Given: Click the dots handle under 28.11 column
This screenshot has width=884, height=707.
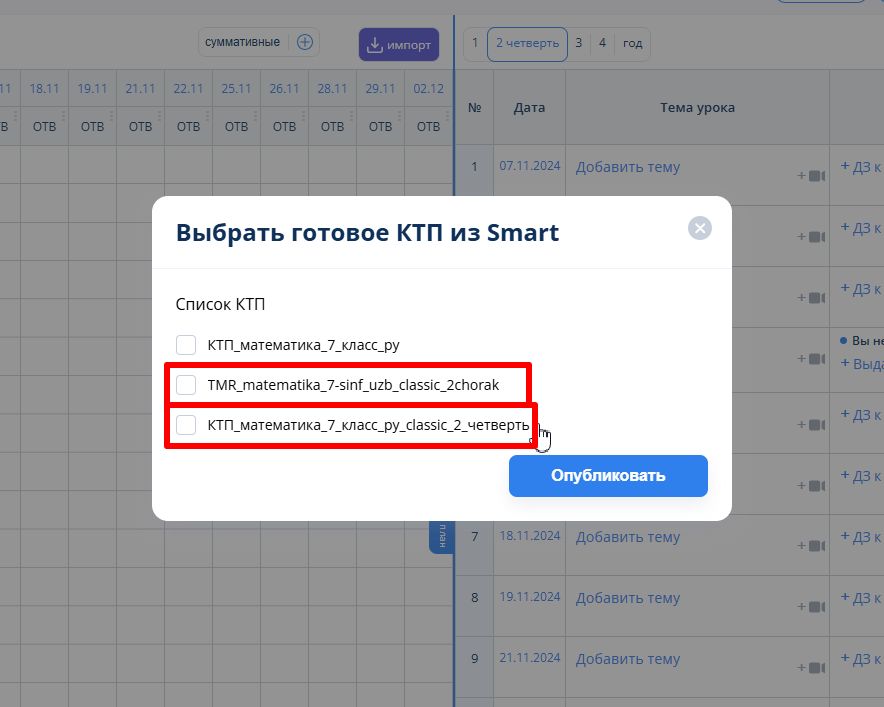Looking at the screenshot, I should click(351, 116).
